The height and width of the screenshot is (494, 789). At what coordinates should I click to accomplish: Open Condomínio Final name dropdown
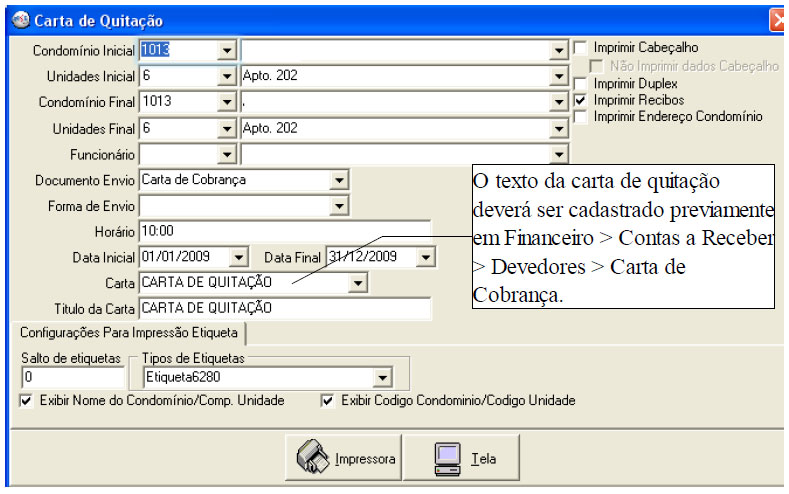(x=559, y=102)
